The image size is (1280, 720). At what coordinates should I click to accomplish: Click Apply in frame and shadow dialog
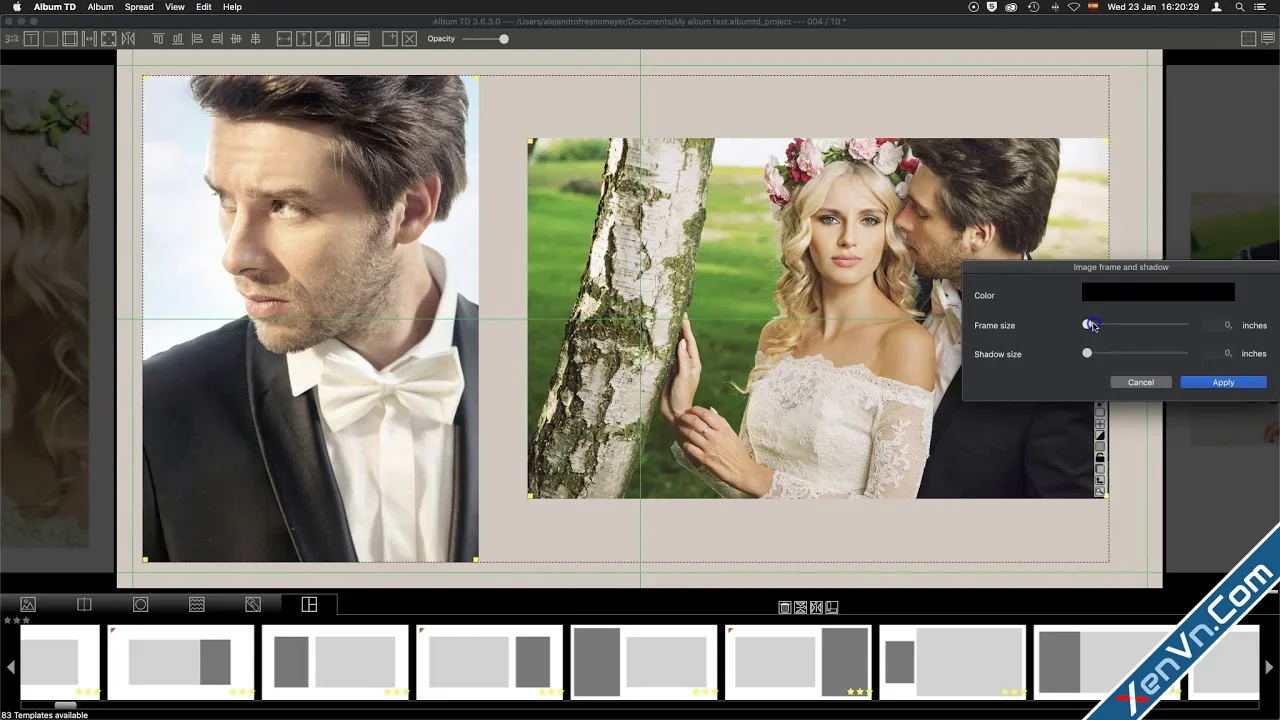tap(1223, 382)
